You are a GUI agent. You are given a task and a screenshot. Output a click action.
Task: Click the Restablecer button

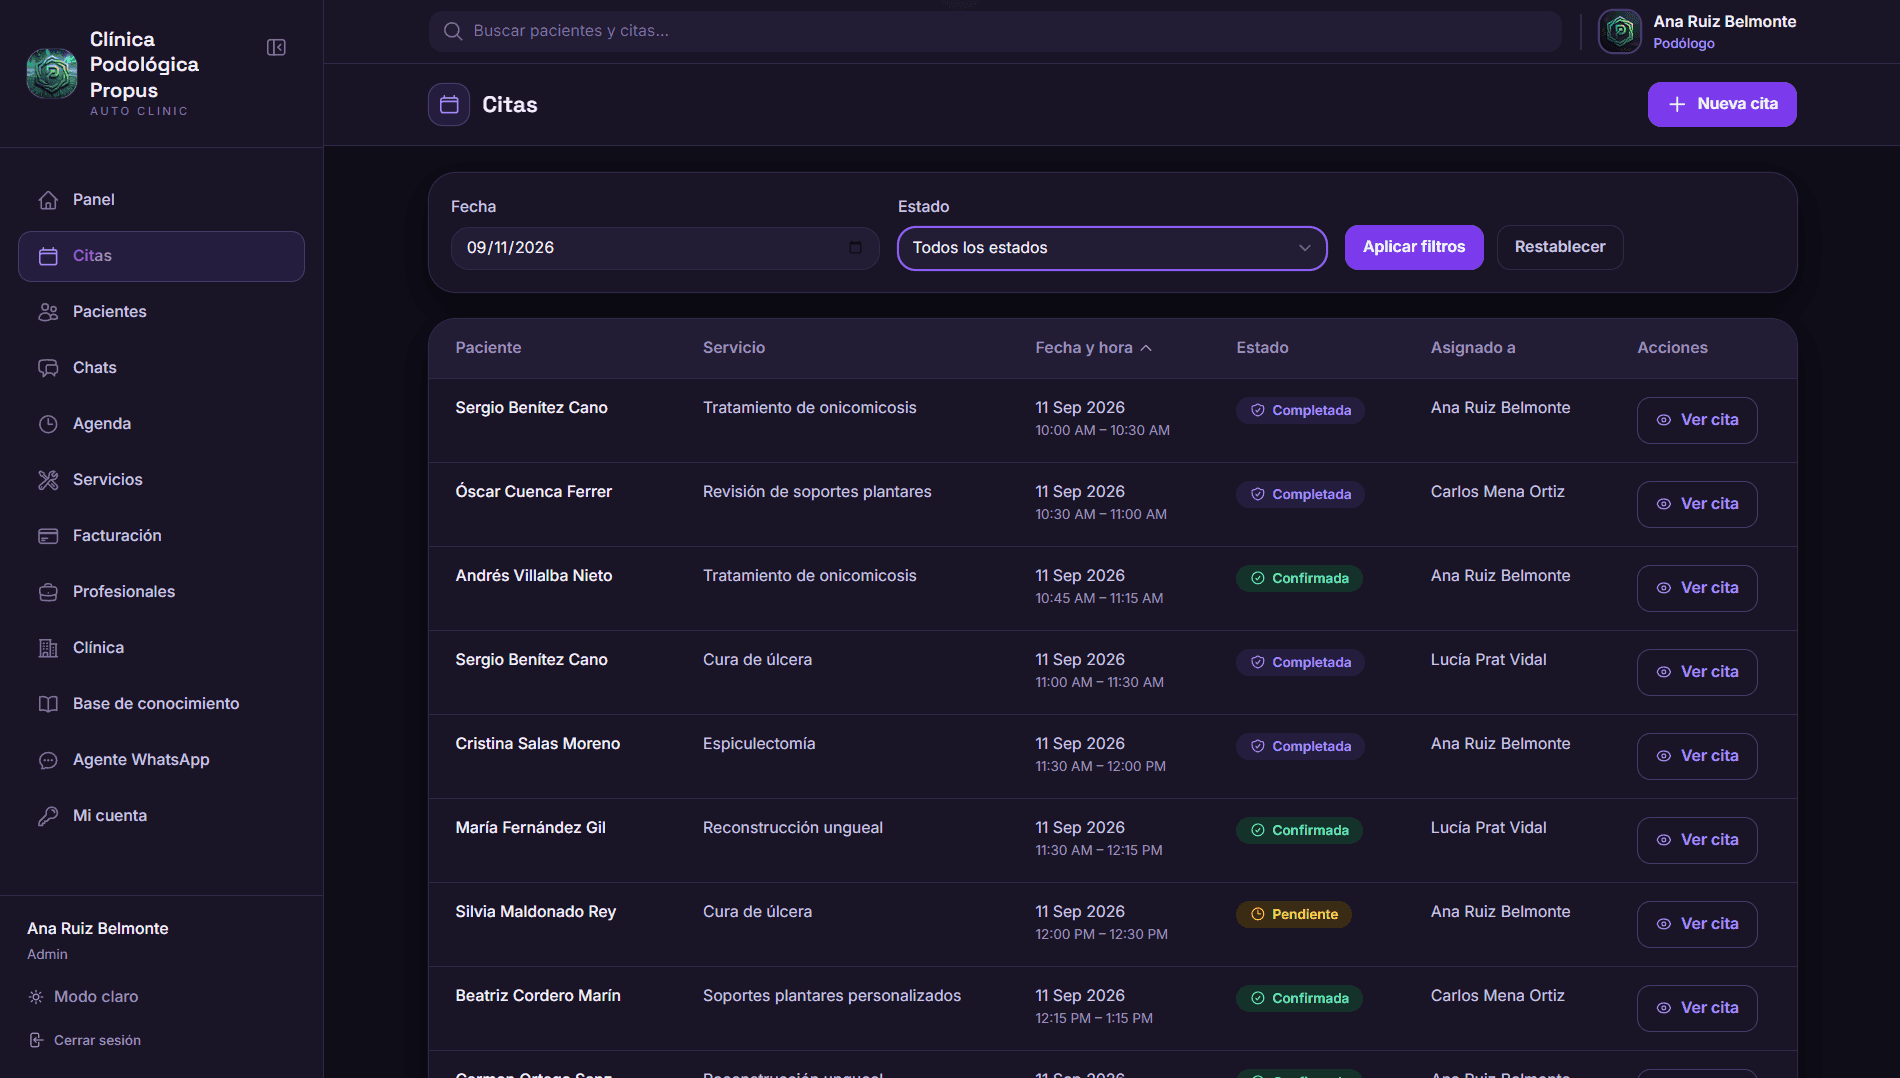tap(1560, 247)
